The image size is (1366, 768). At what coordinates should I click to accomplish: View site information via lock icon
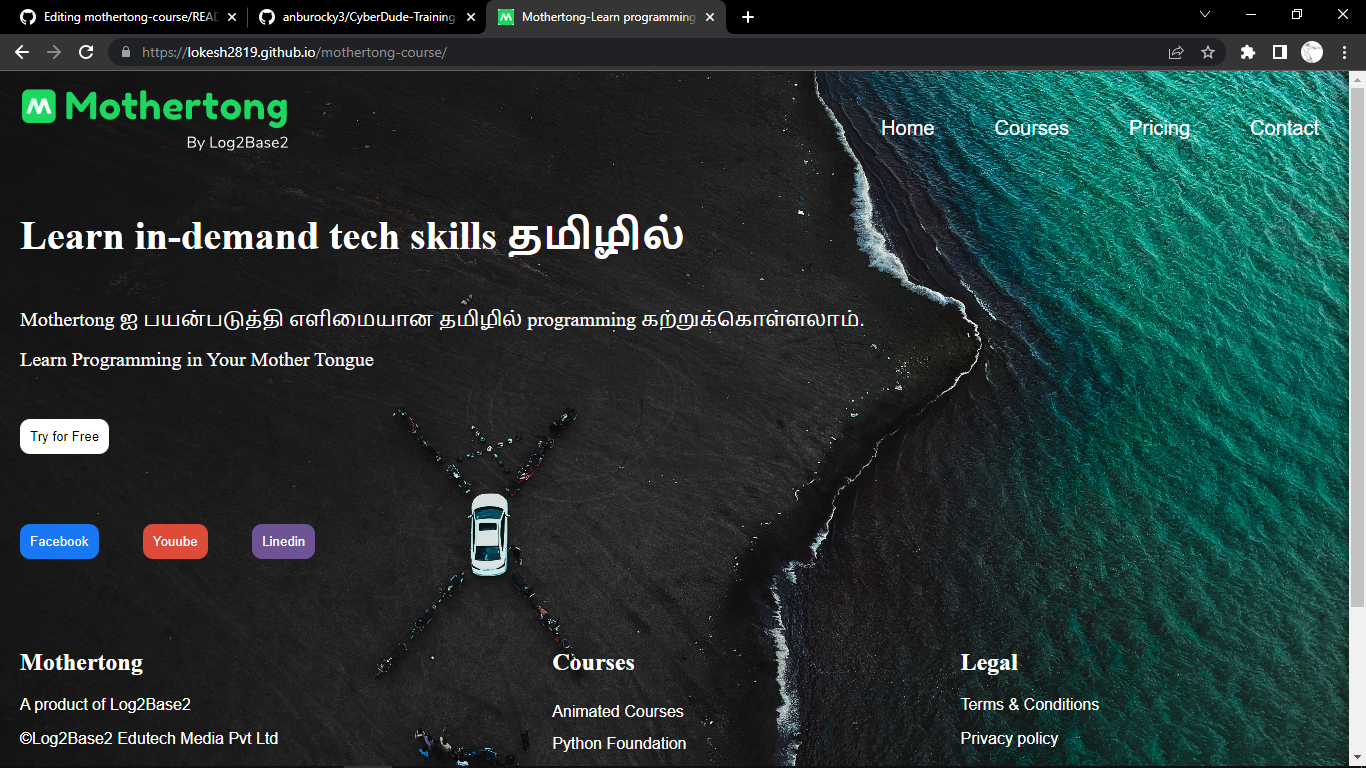[125, 52]
